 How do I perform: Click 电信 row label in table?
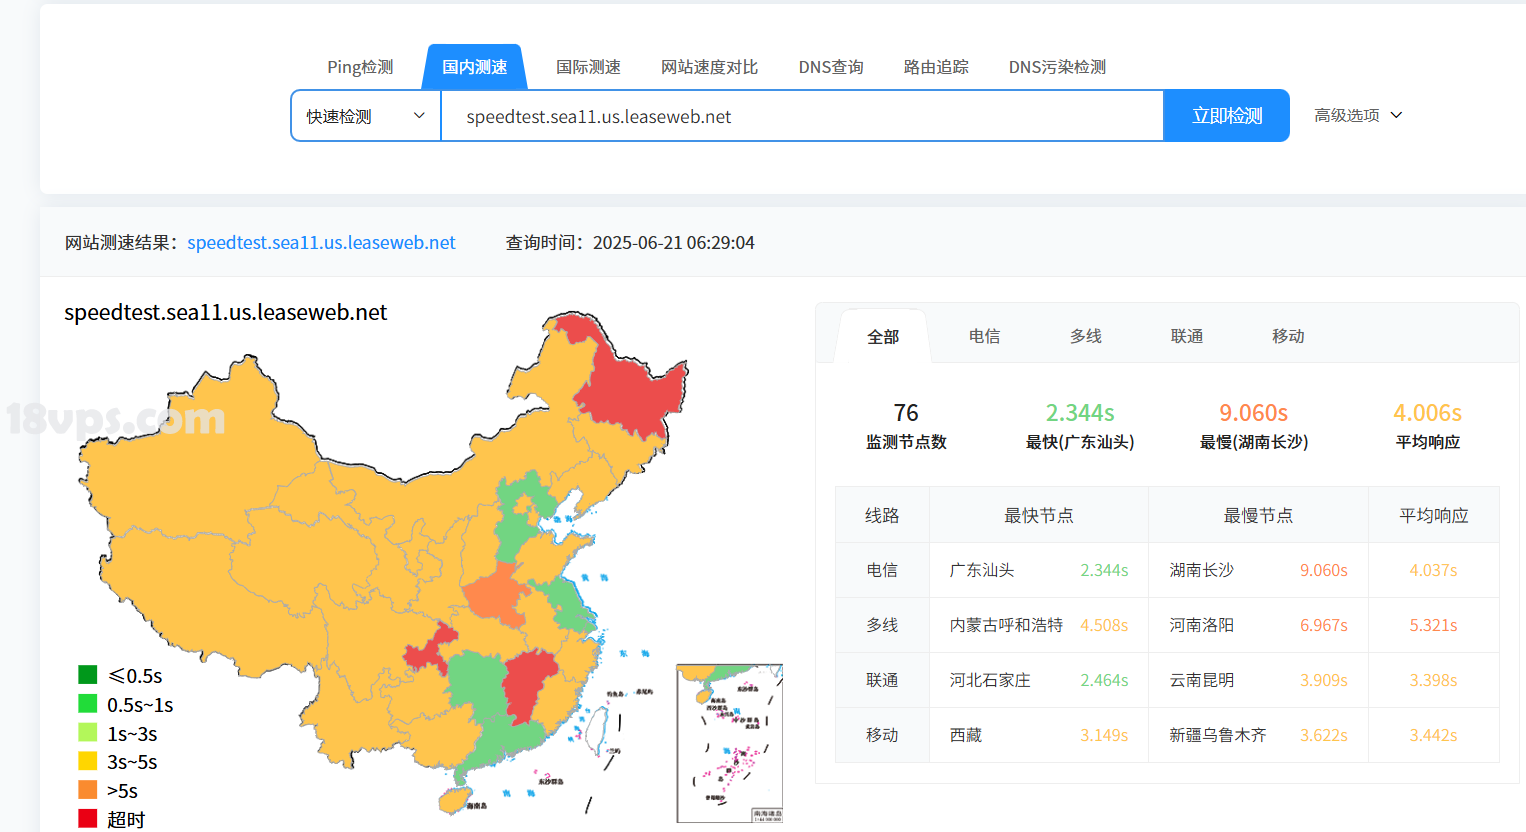882,570
